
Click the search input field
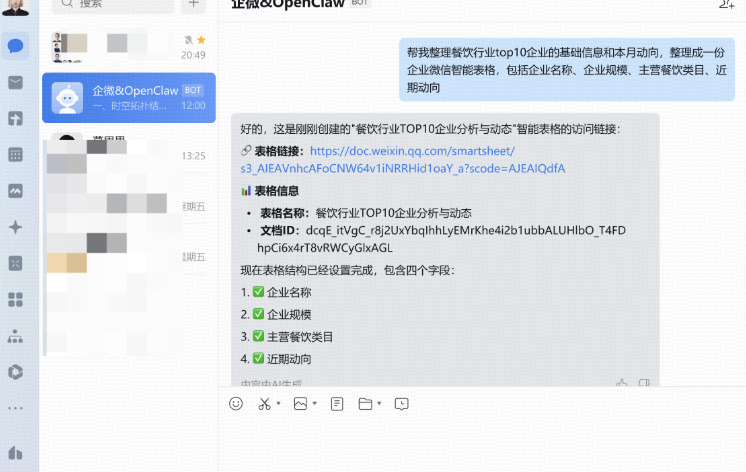point(112,5)
